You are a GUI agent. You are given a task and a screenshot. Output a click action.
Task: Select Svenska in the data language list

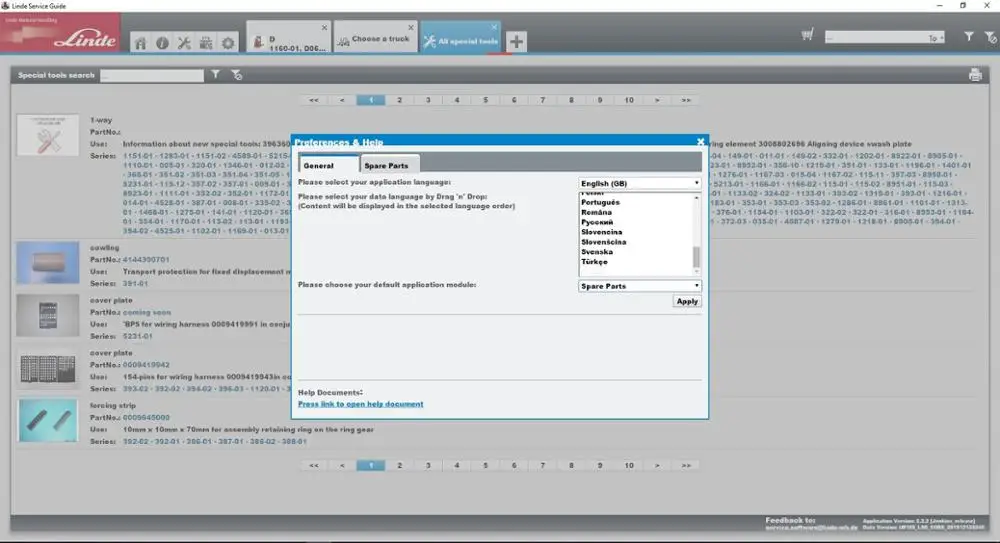(597, 252)
